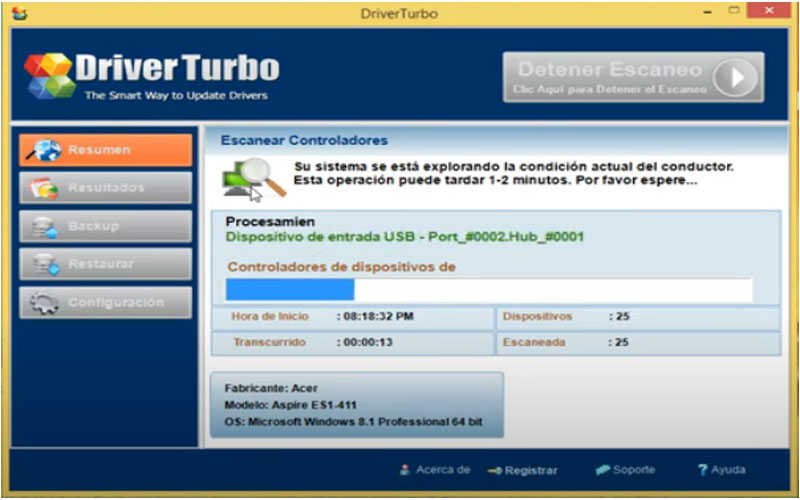Screen dimensions: 800x500
Task: Click the Registrar key icon
Action: click(494, 471)
